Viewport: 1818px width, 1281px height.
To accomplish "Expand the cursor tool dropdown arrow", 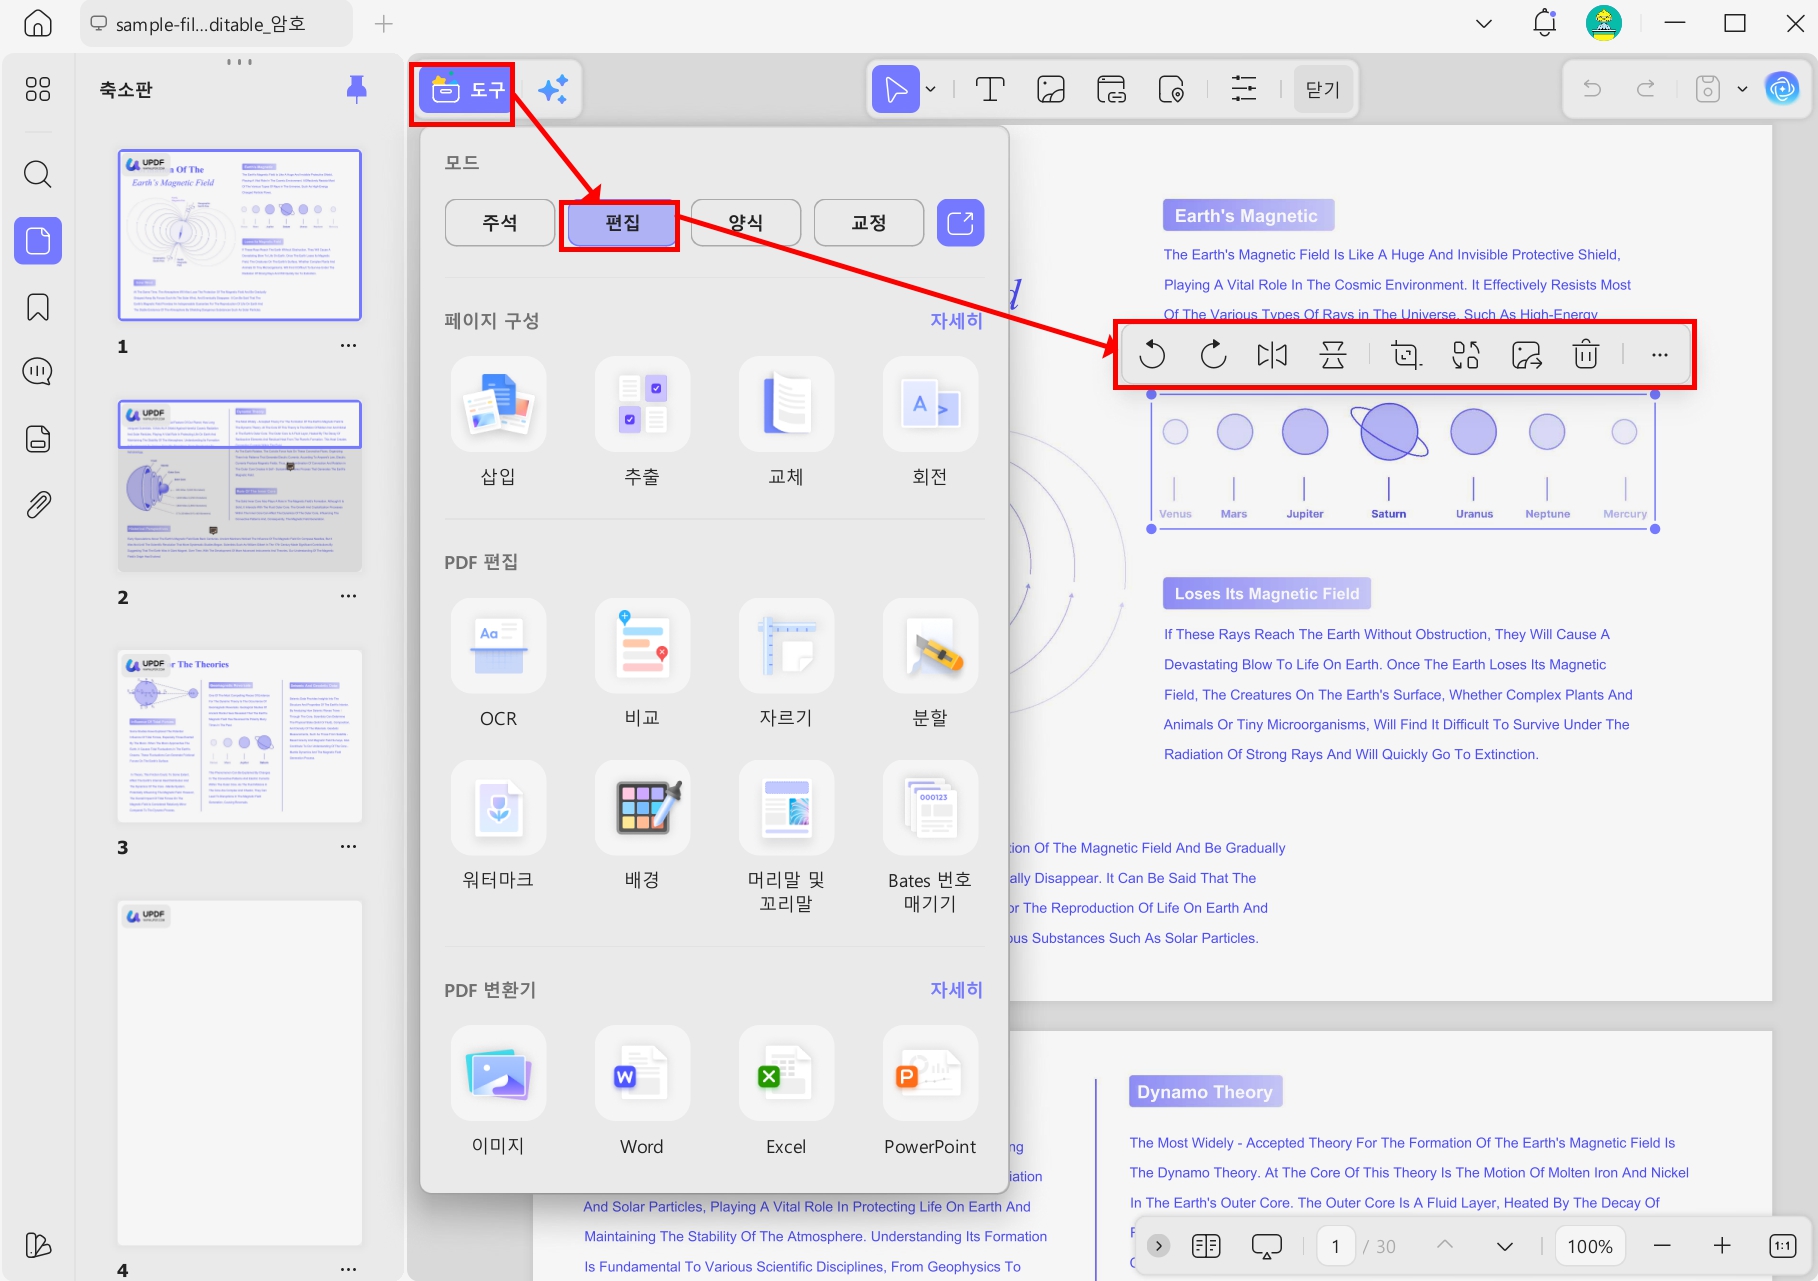I will 930,90.
